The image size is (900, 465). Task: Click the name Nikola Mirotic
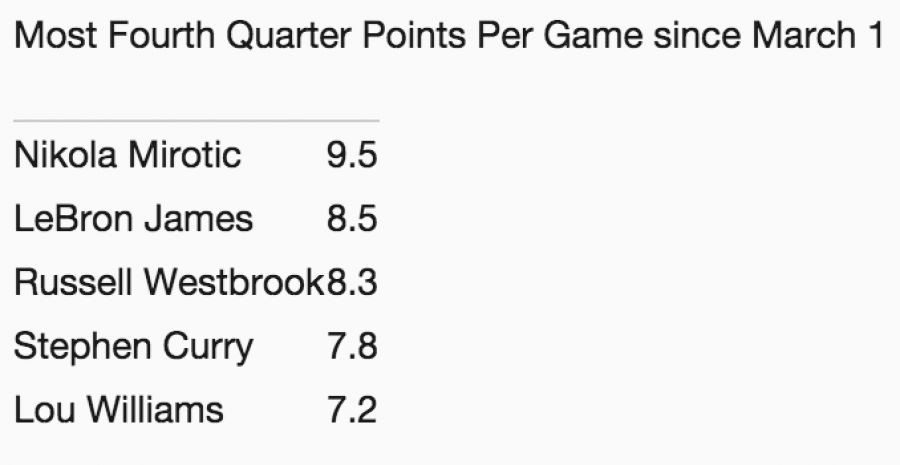(127, 155)
